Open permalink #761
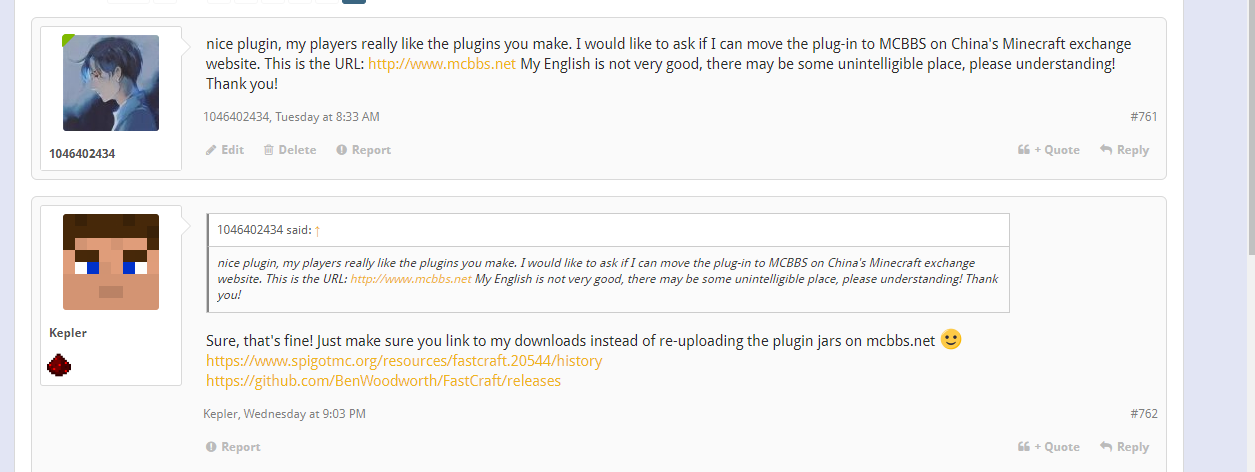Image resolution: width=1255 pixels, height=472 pixels. point(1143,117)
